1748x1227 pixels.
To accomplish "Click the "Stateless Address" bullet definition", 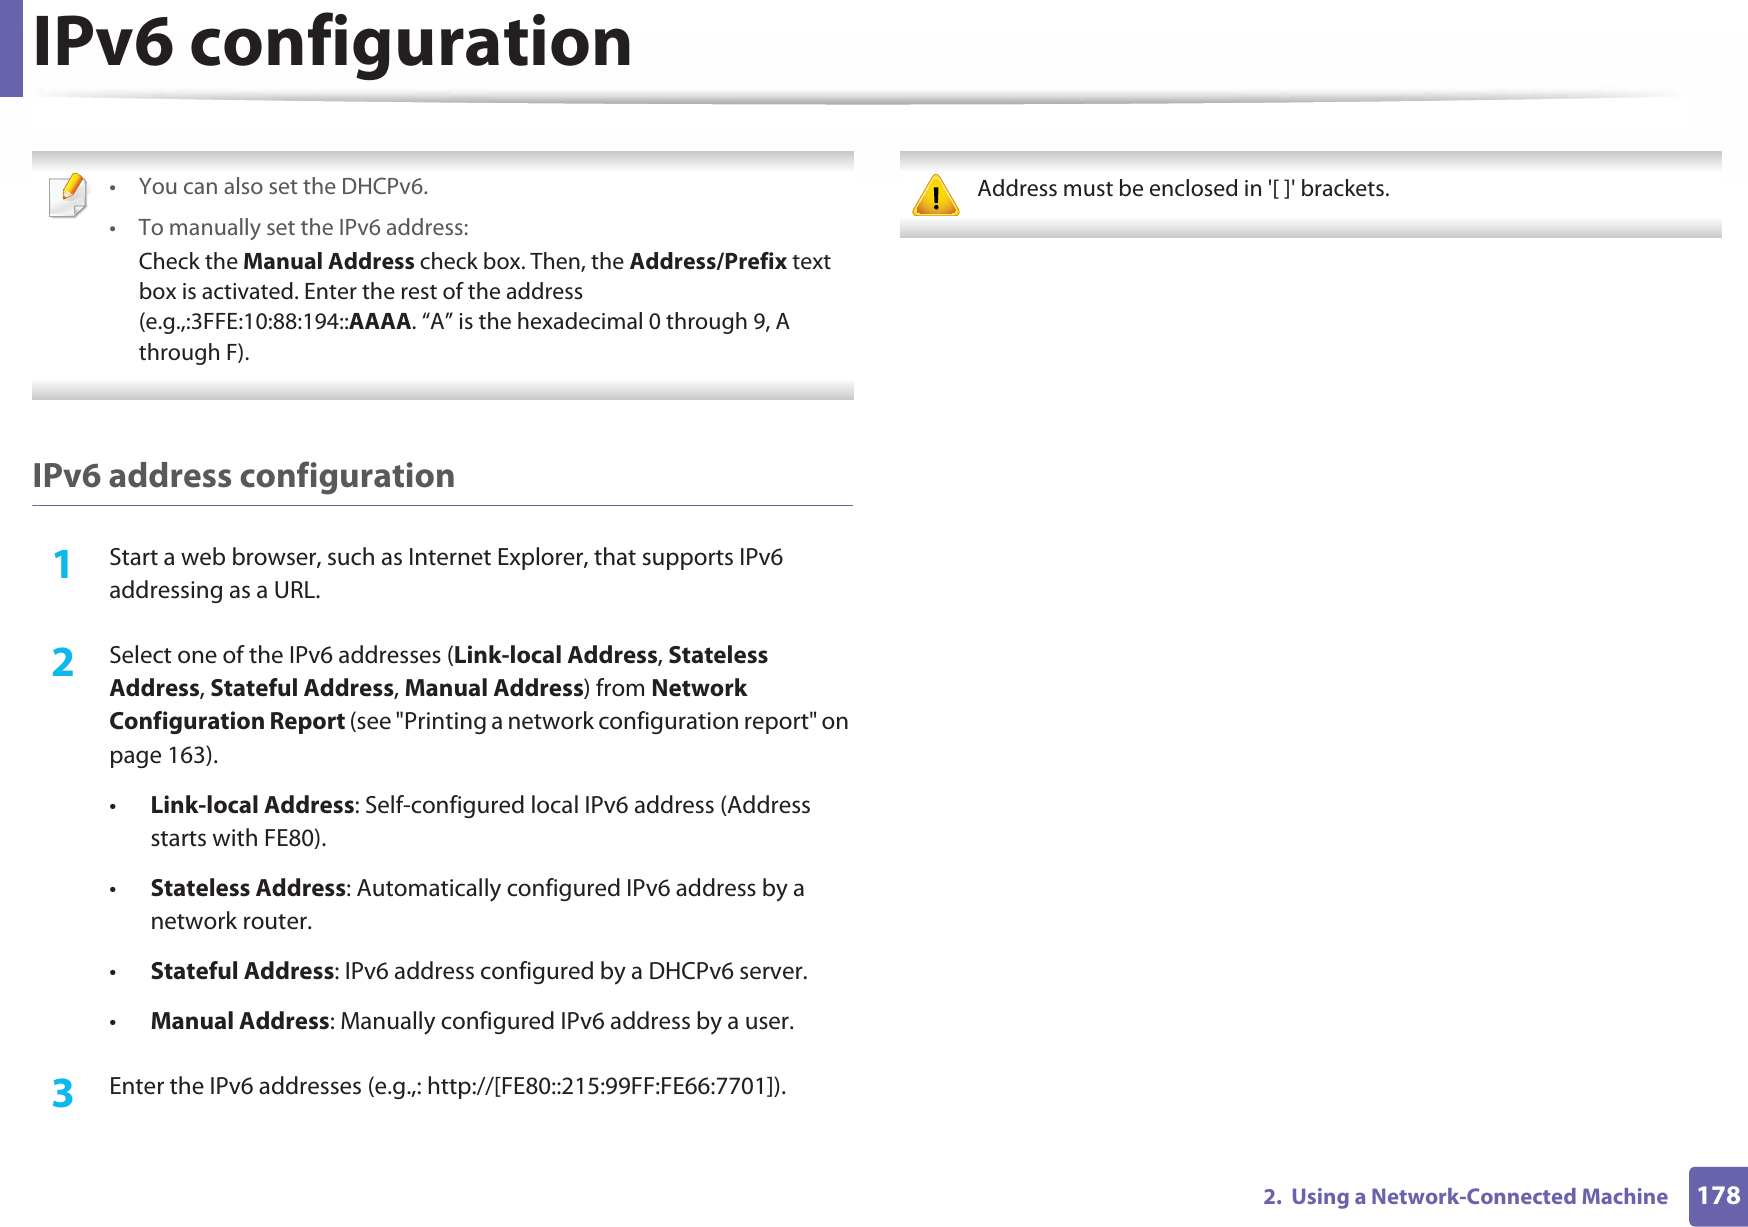I will point(477,904).
